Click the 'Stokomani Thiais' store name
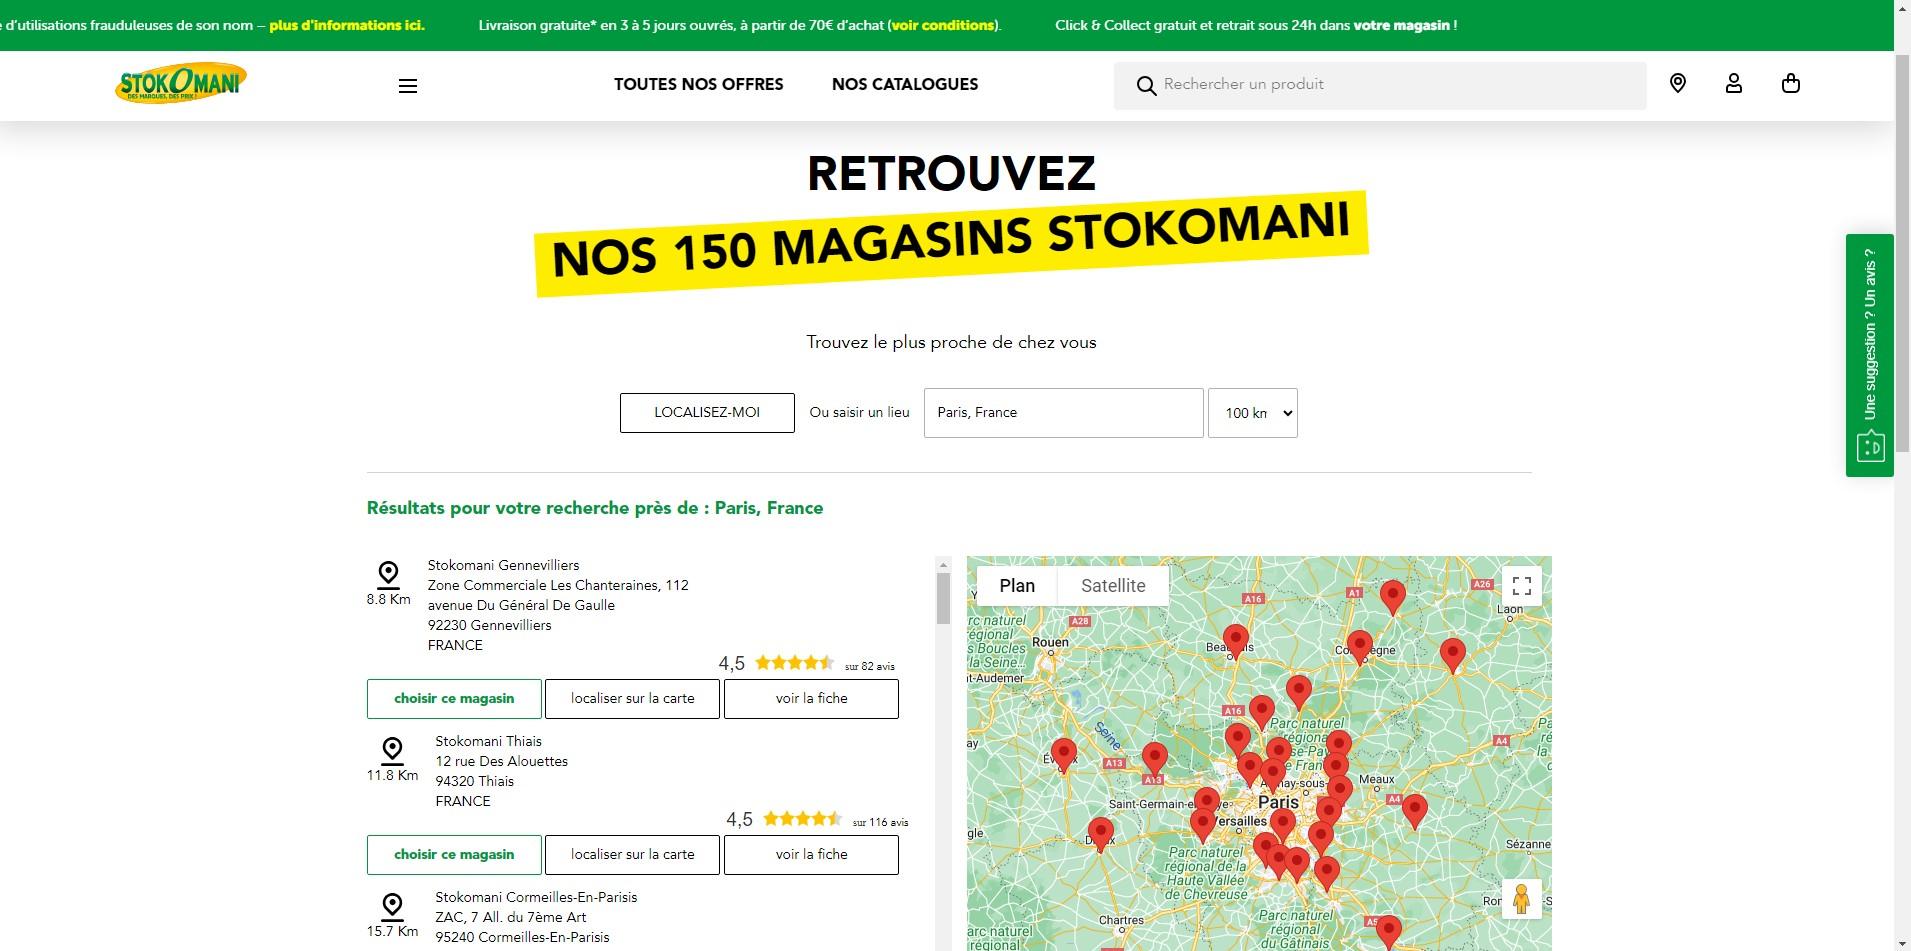Screen dimensions: 1911x951 [488, 741]
